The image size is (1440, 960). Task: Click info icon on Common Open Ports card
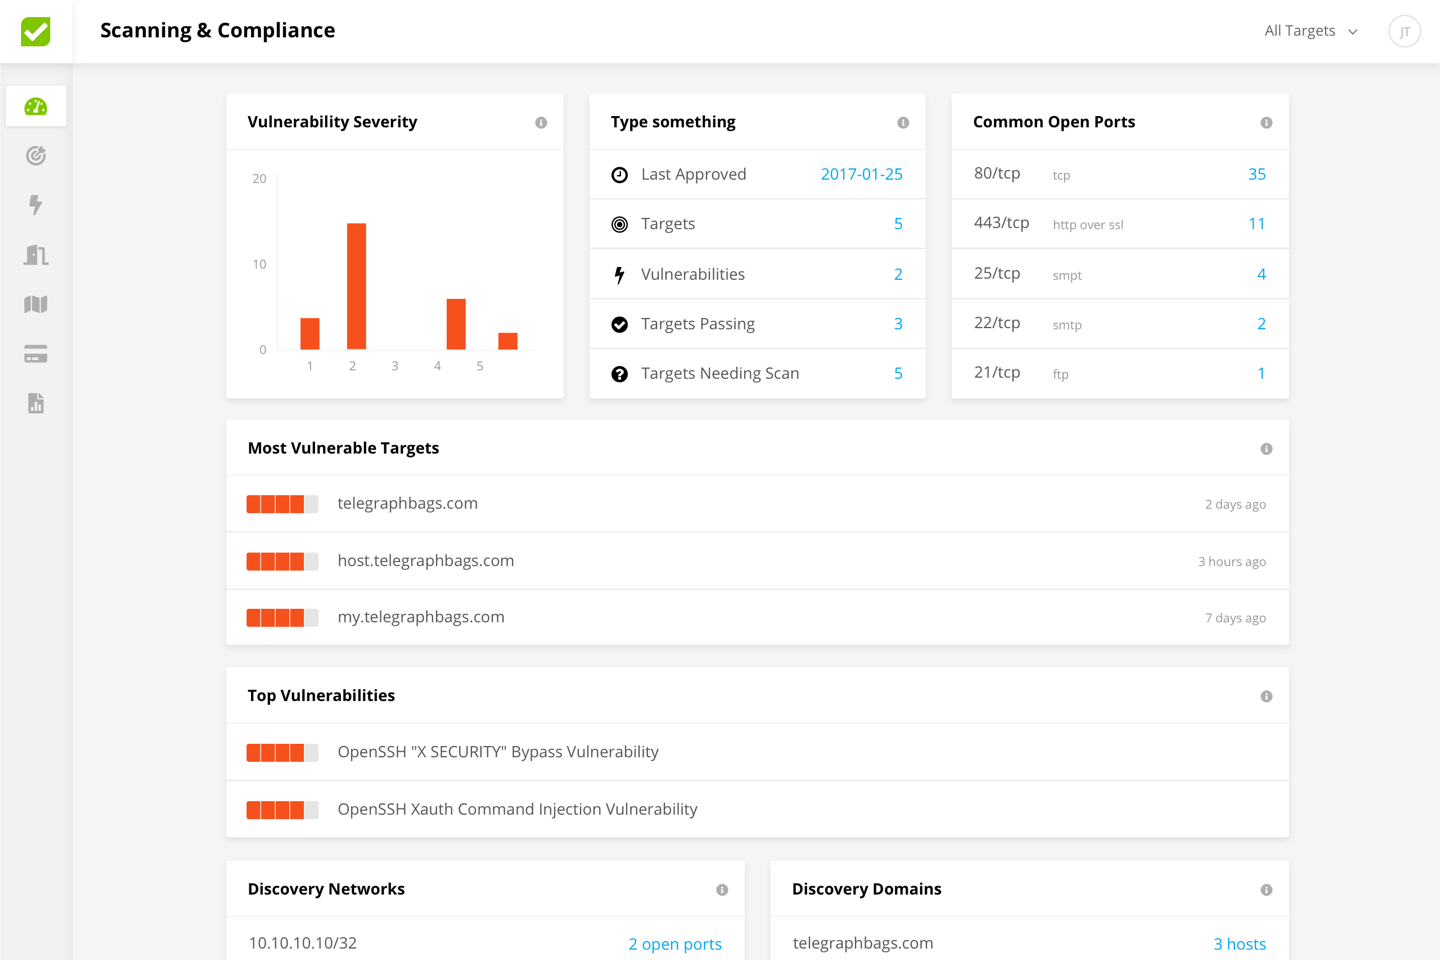pos(1266,123)
